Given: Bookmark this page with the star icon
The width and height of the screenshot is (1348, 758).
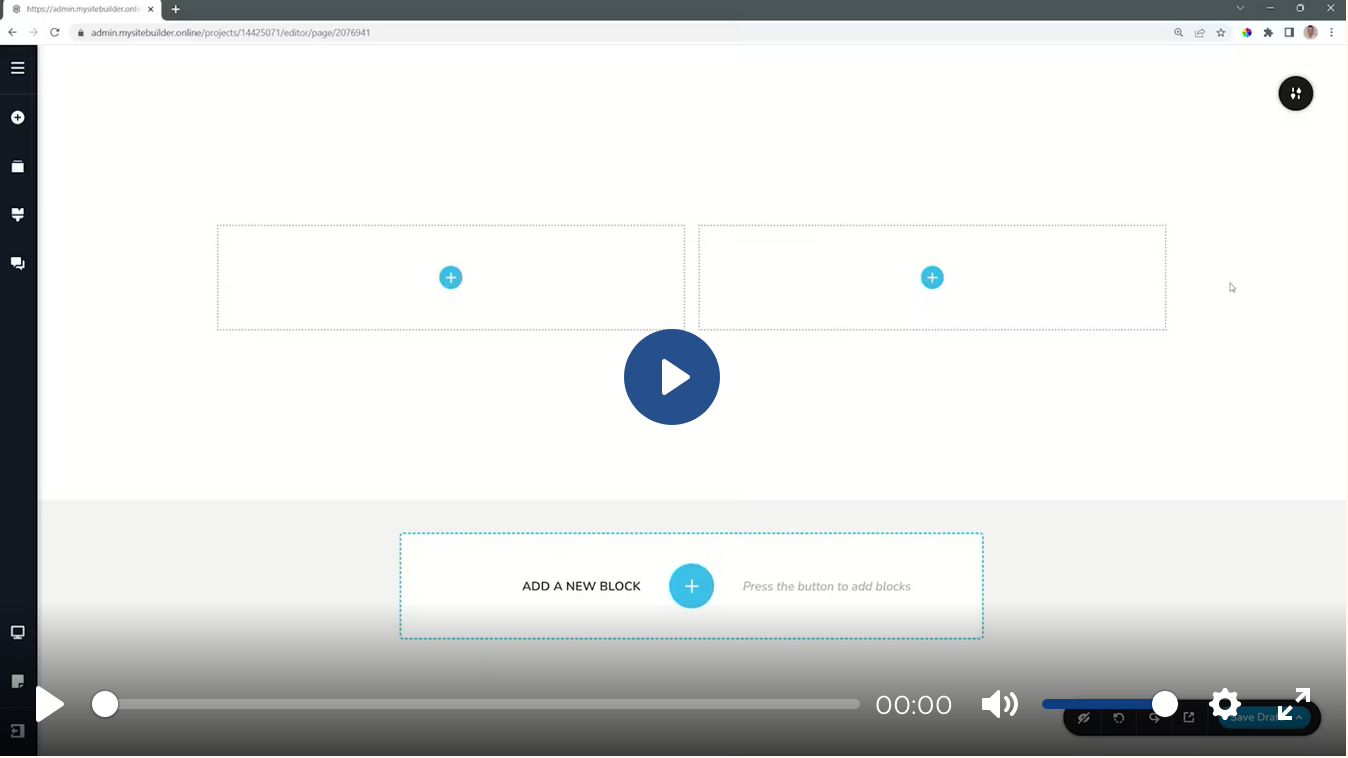Looking at the screenshot, I should pyautogui.click(x=1221, y=33).
